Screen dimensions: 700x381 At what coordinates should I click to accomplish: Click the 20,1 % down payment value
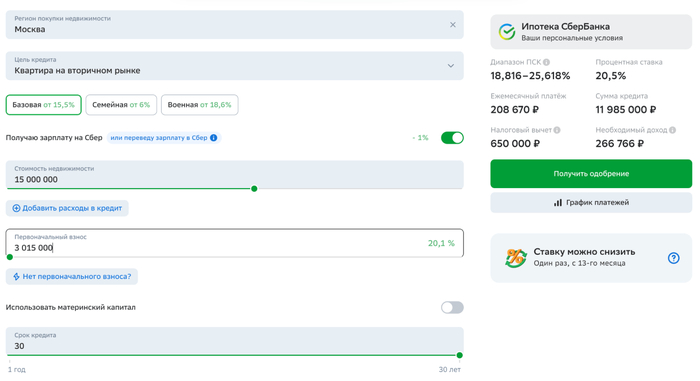point(441,243)
